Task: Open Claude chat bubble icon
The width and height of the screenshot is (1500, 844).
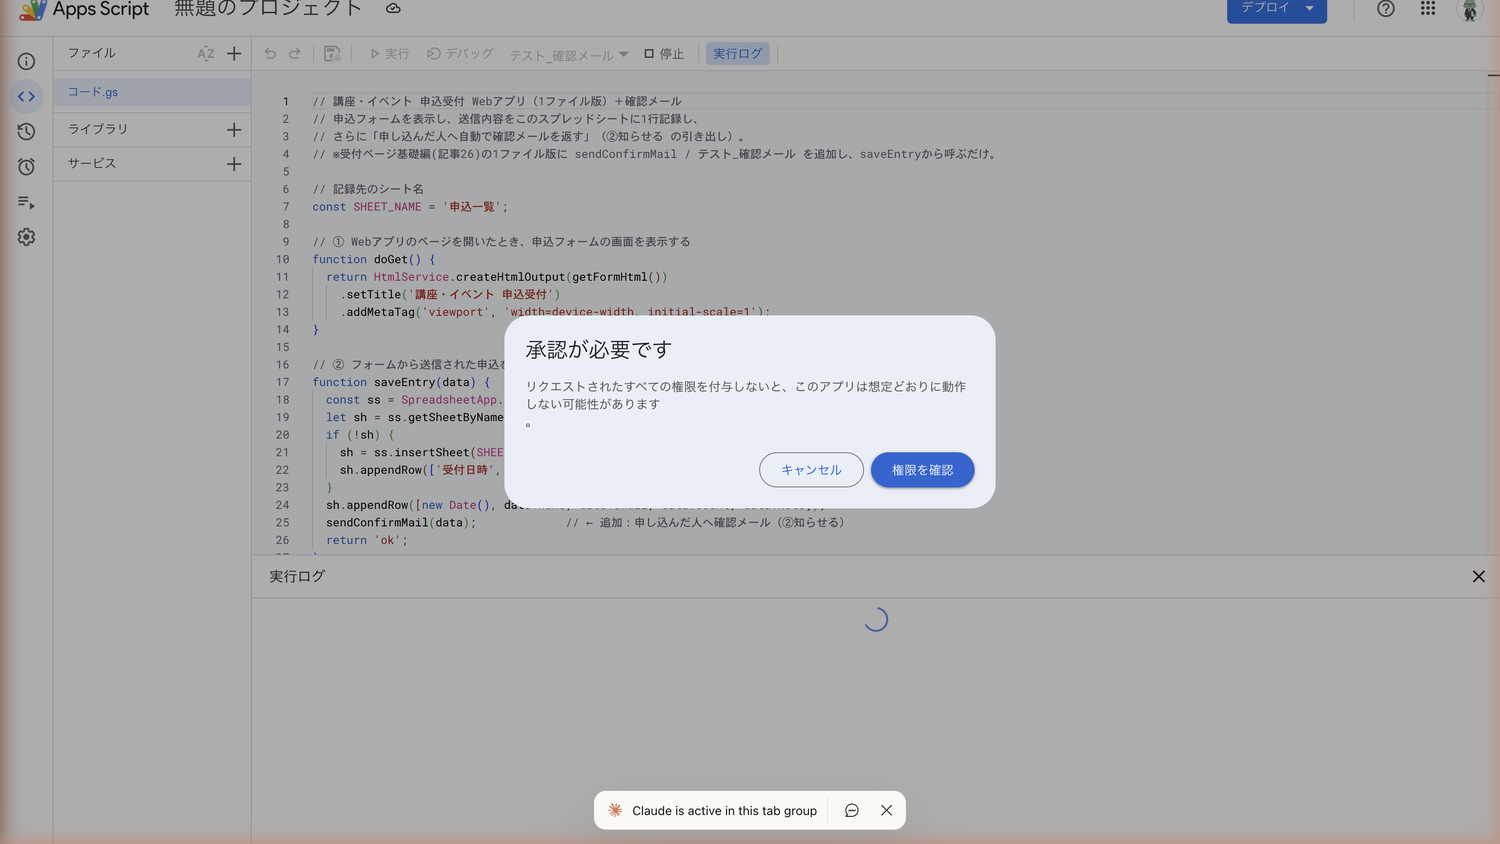Action: click(x=851, y=810)
